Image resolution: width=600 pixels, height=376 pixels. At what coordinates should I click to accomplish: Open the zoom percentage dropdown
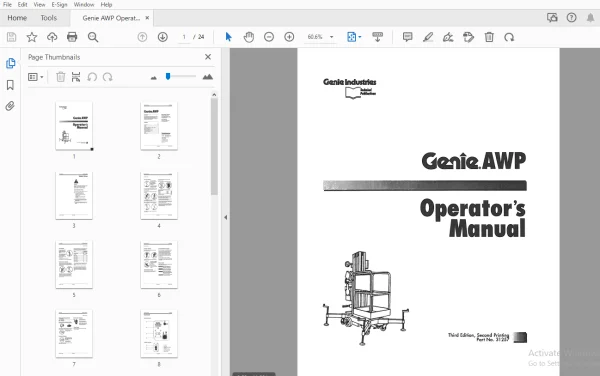331,37
